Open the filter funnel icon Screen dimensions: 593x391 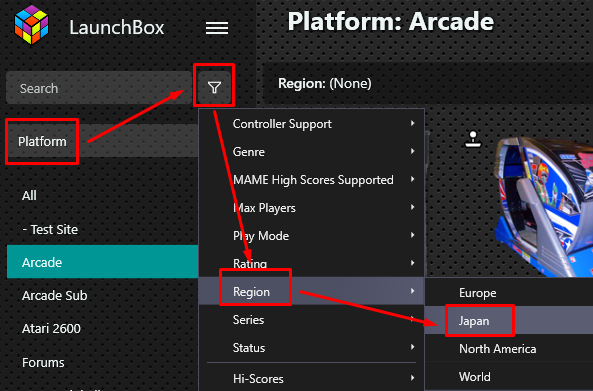point(214,88)
